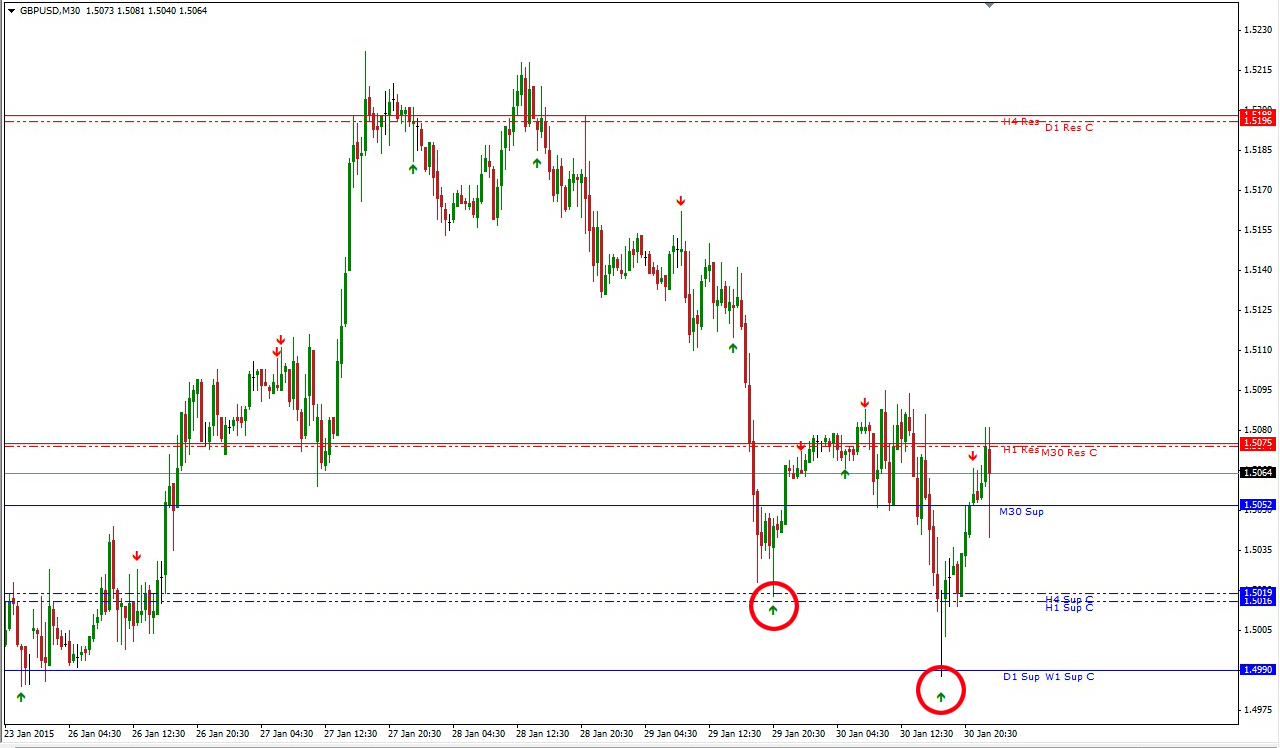
Task: Open the dropdown arrow beside GBPUSD,M30
Action: click(11, 11)
